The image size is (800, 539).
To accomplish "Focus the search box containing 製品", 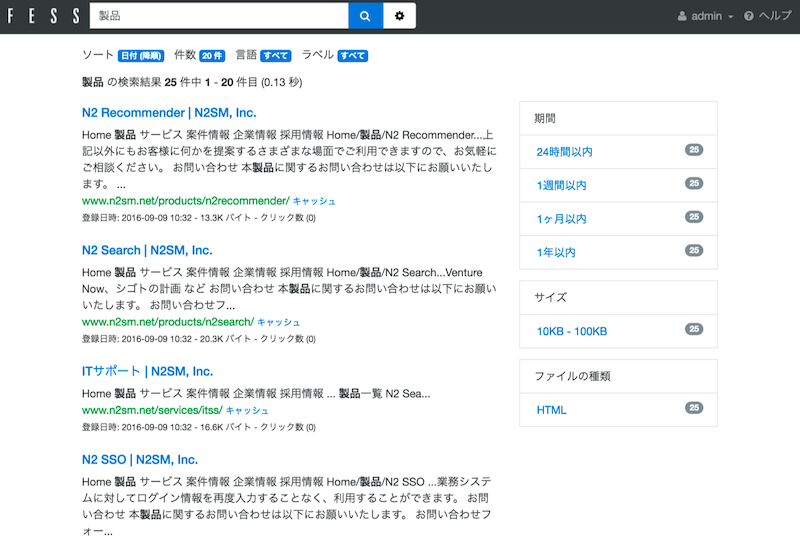I will coord(218,16).
